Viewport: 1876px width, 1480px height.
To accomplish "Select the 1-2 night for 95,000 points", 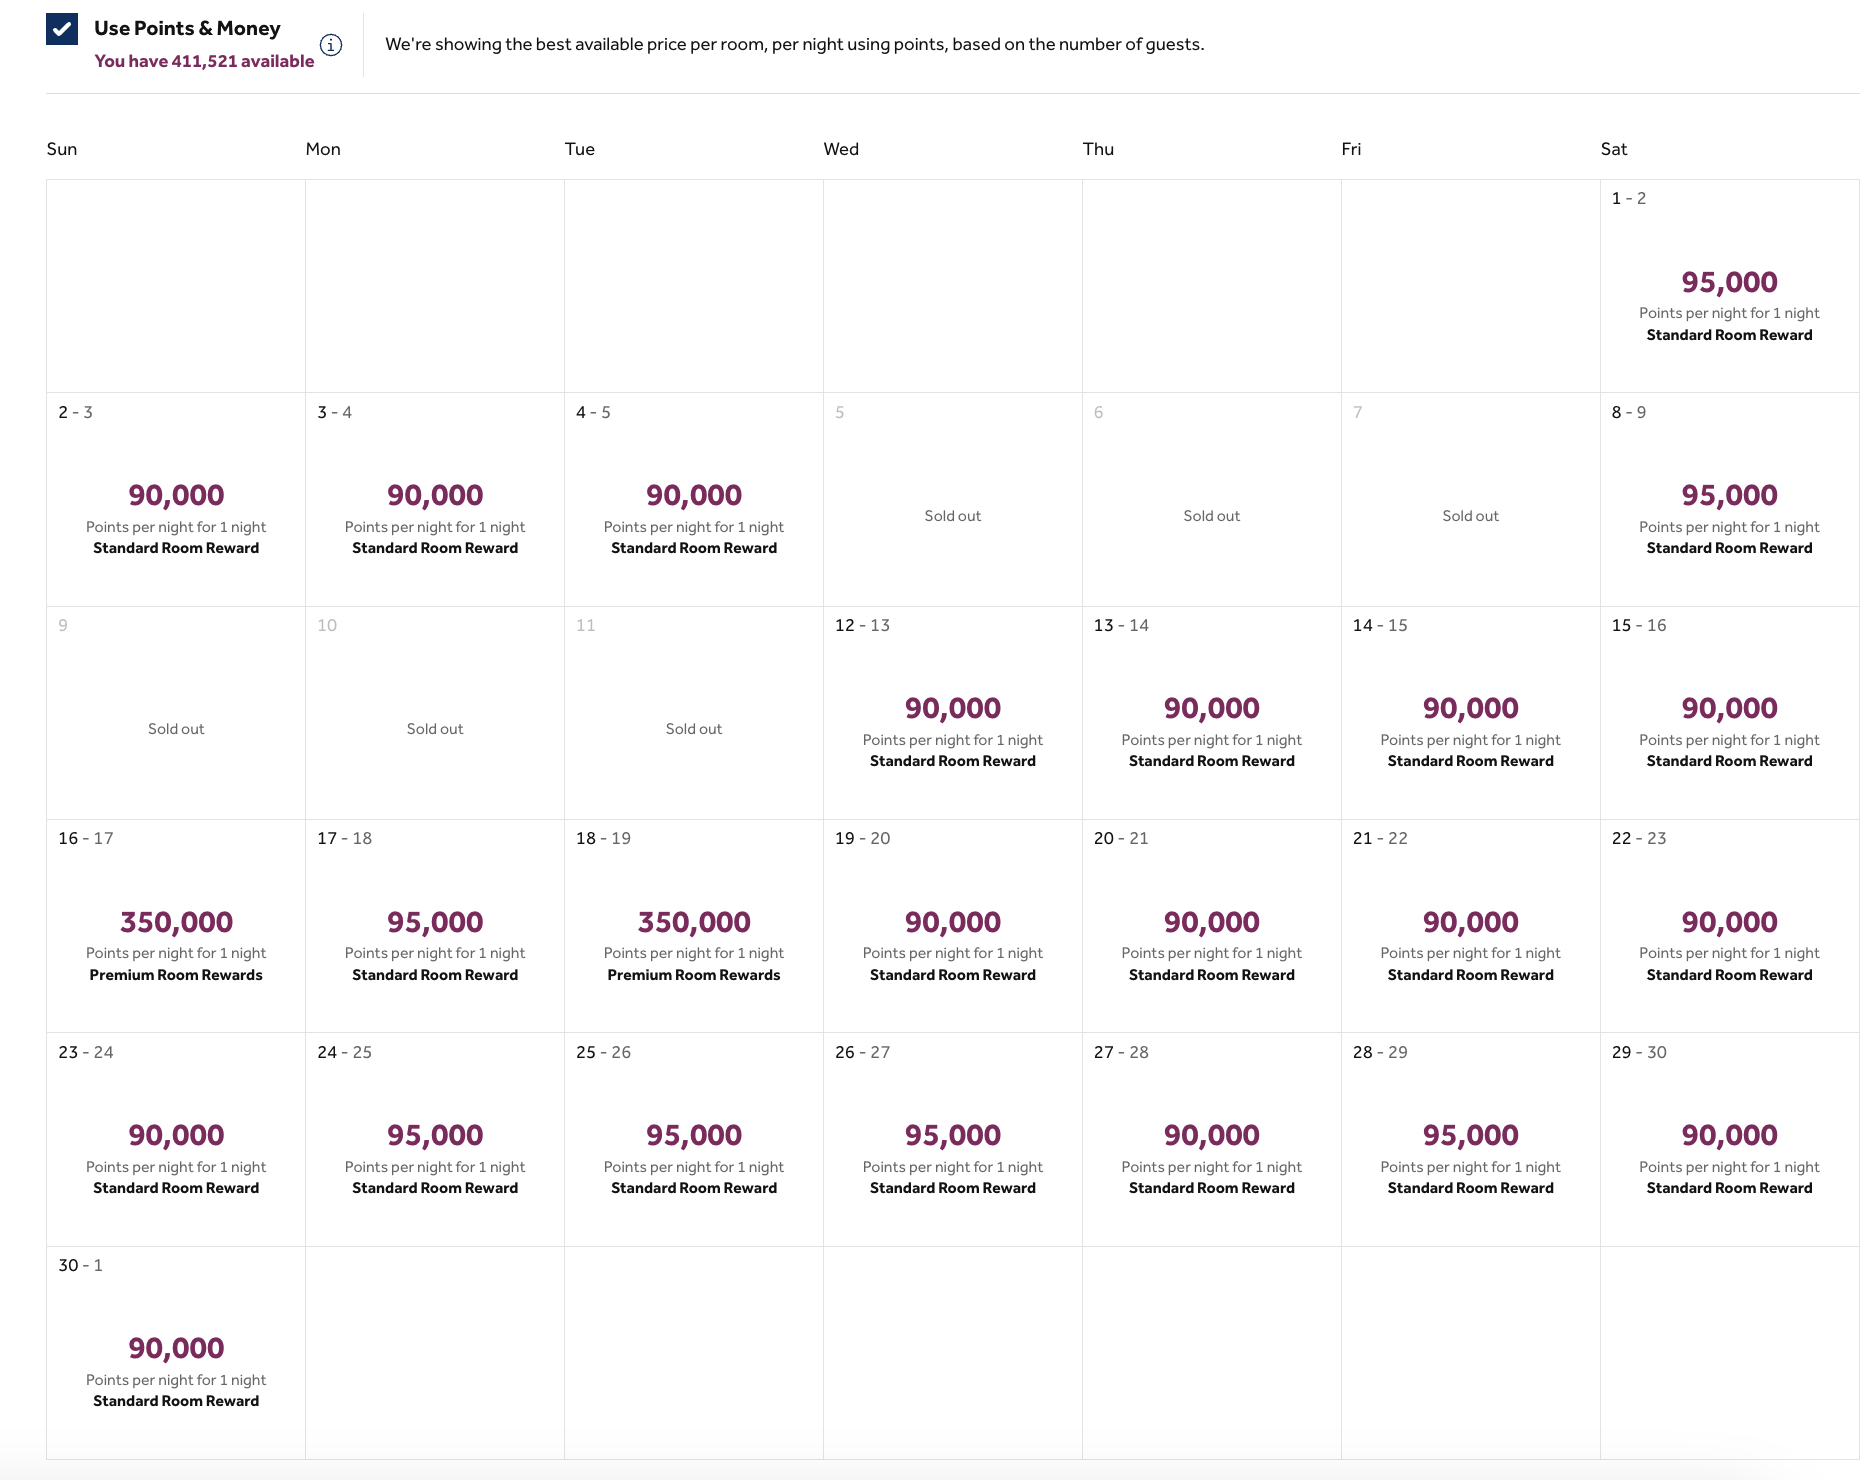I will [1729, 285].
